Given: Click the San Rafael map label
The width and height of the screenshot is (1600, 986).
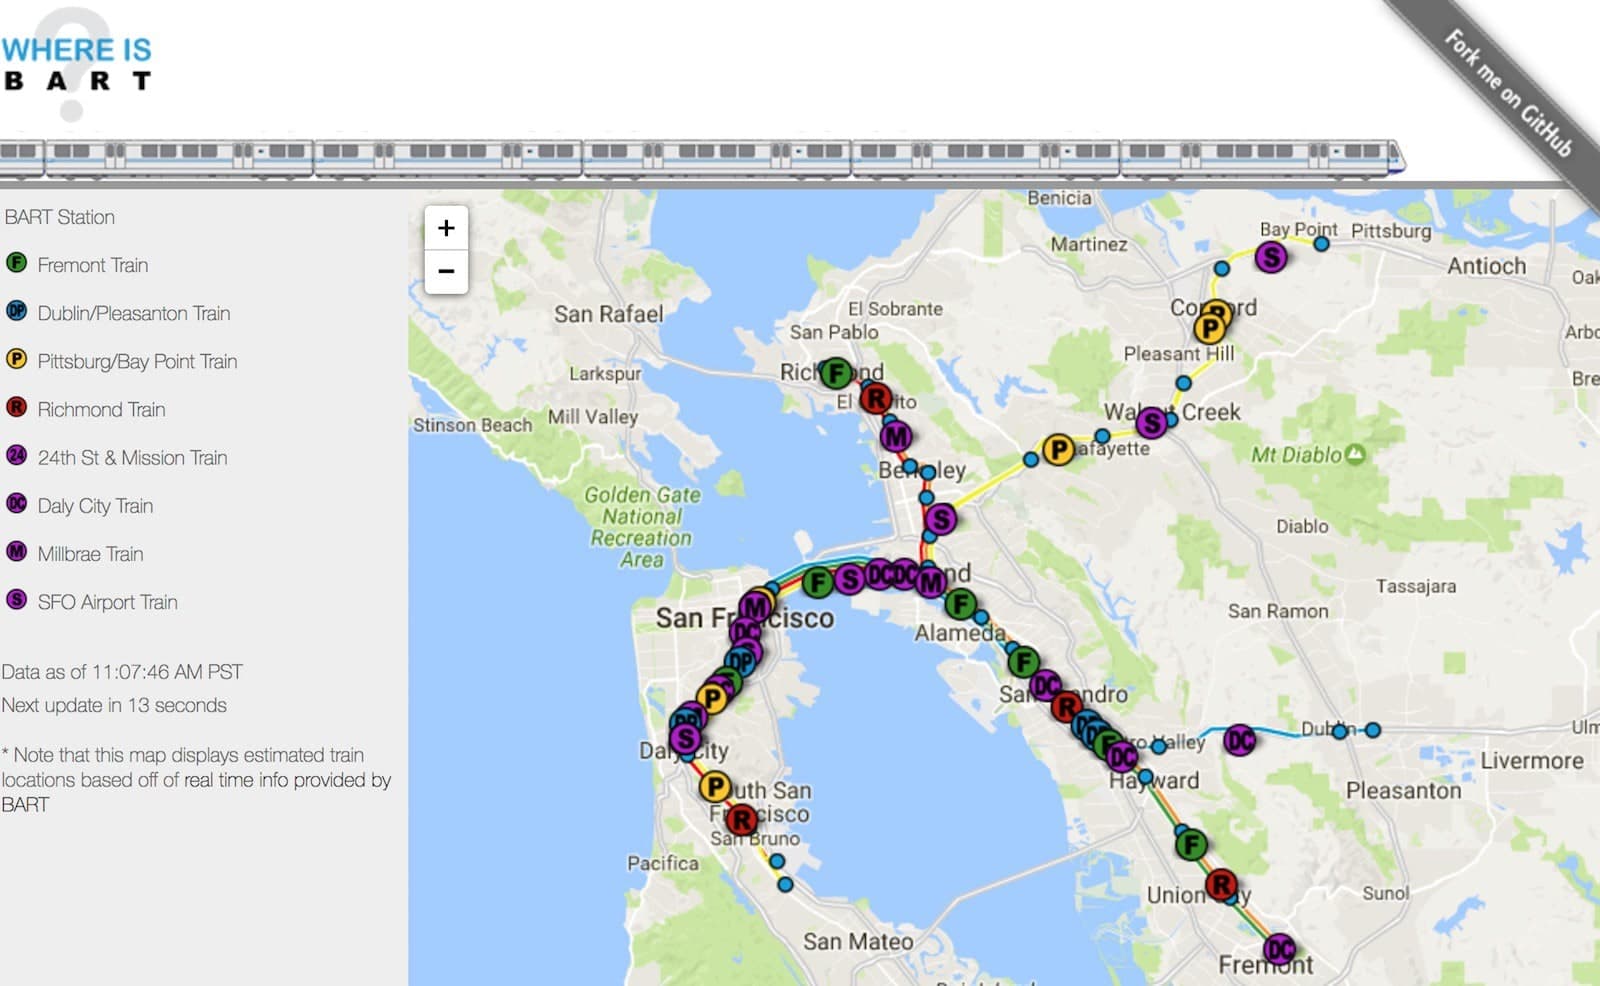Looking at the screenshot, I should 608,314.
